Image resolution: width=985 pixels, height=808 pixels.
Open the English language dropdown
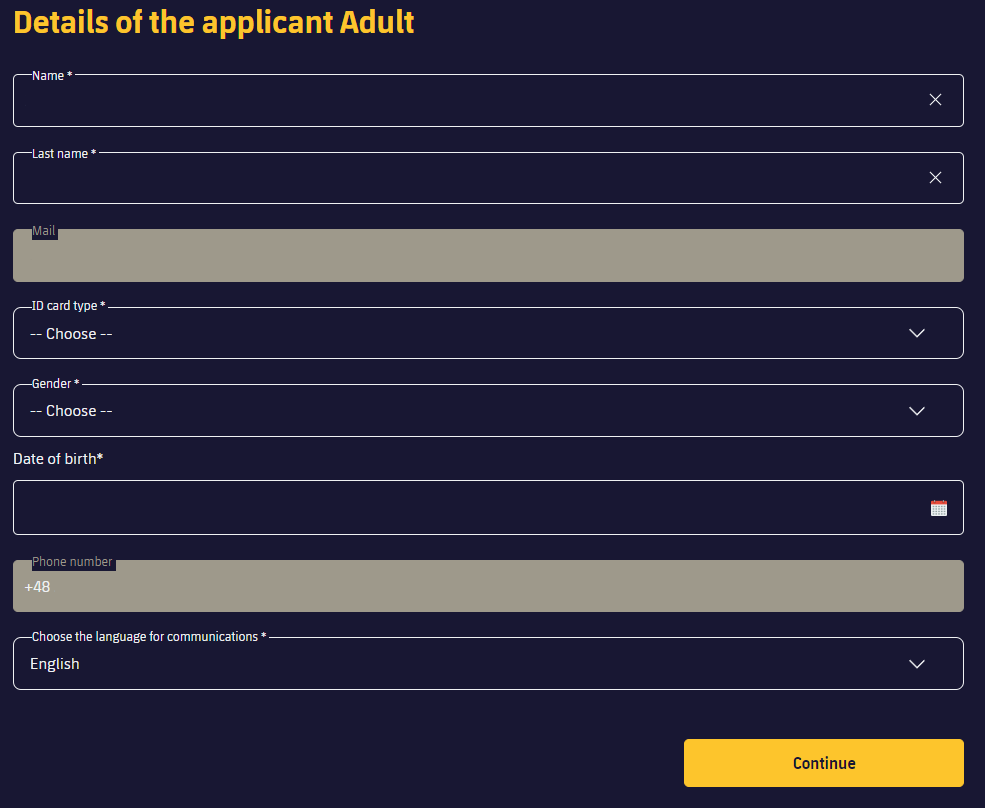[x=488, y=663]
